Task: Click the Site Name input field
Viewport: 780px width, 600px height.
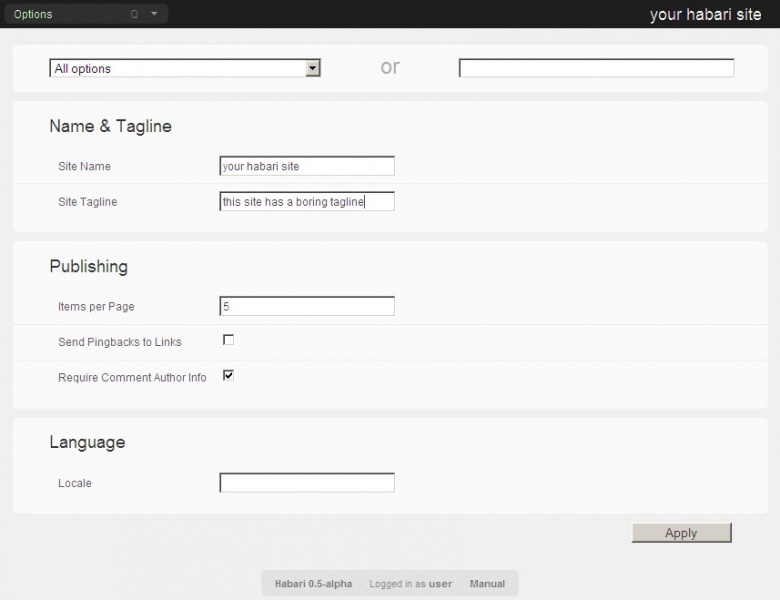Action: (x=307, y=166)
